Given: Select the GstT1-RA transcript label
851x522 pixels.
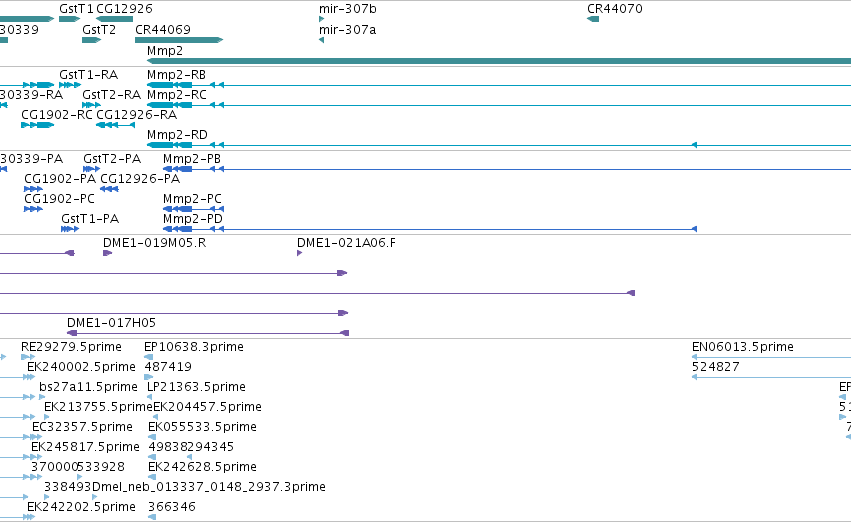Looking at the screenshot, I should [x=88, y=74].
